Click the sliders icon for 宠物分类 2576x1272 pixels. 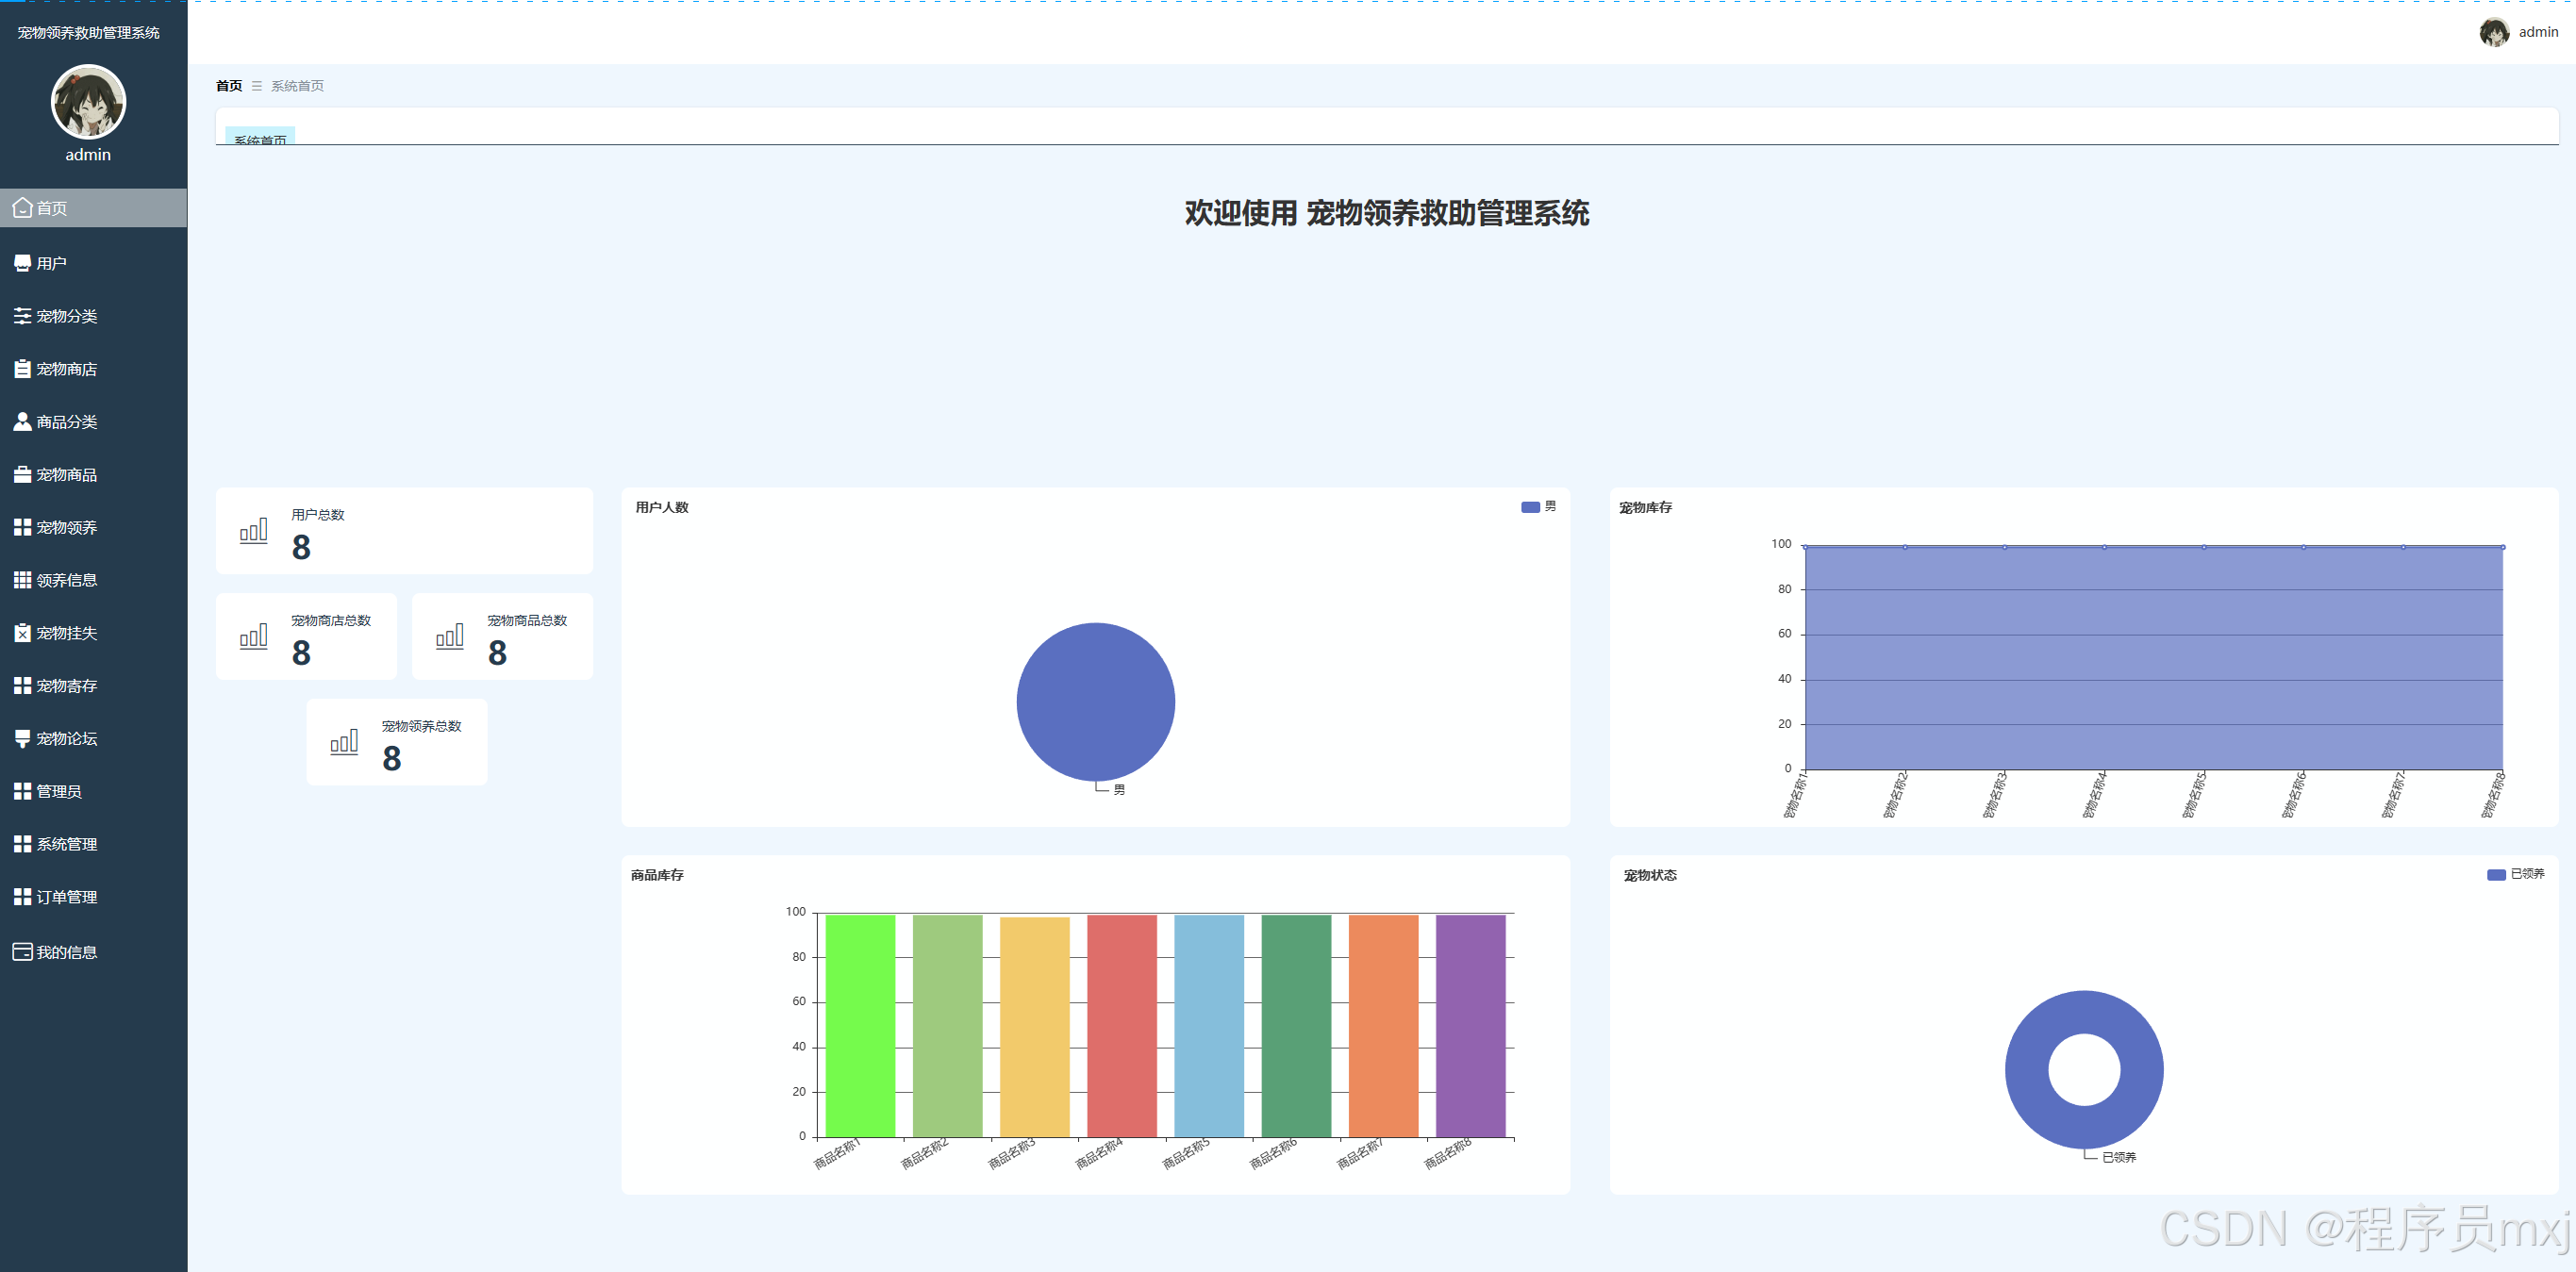[22, 316]
